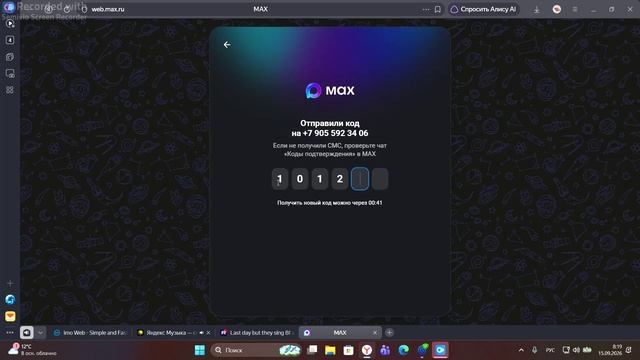The width and height of the screenshot is (640, 360).
Task: Open the Windows Start menu
Action: 200,350
